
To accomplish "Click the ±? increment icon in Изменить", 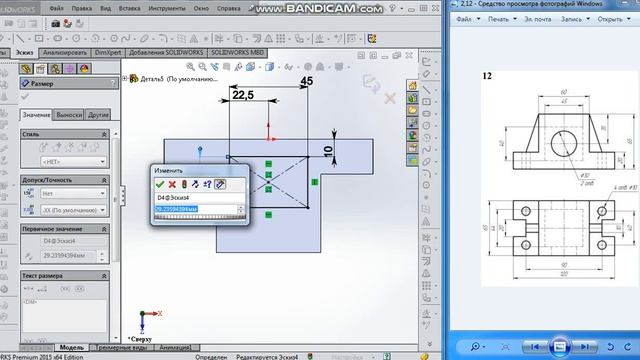I will pos(207,184).
